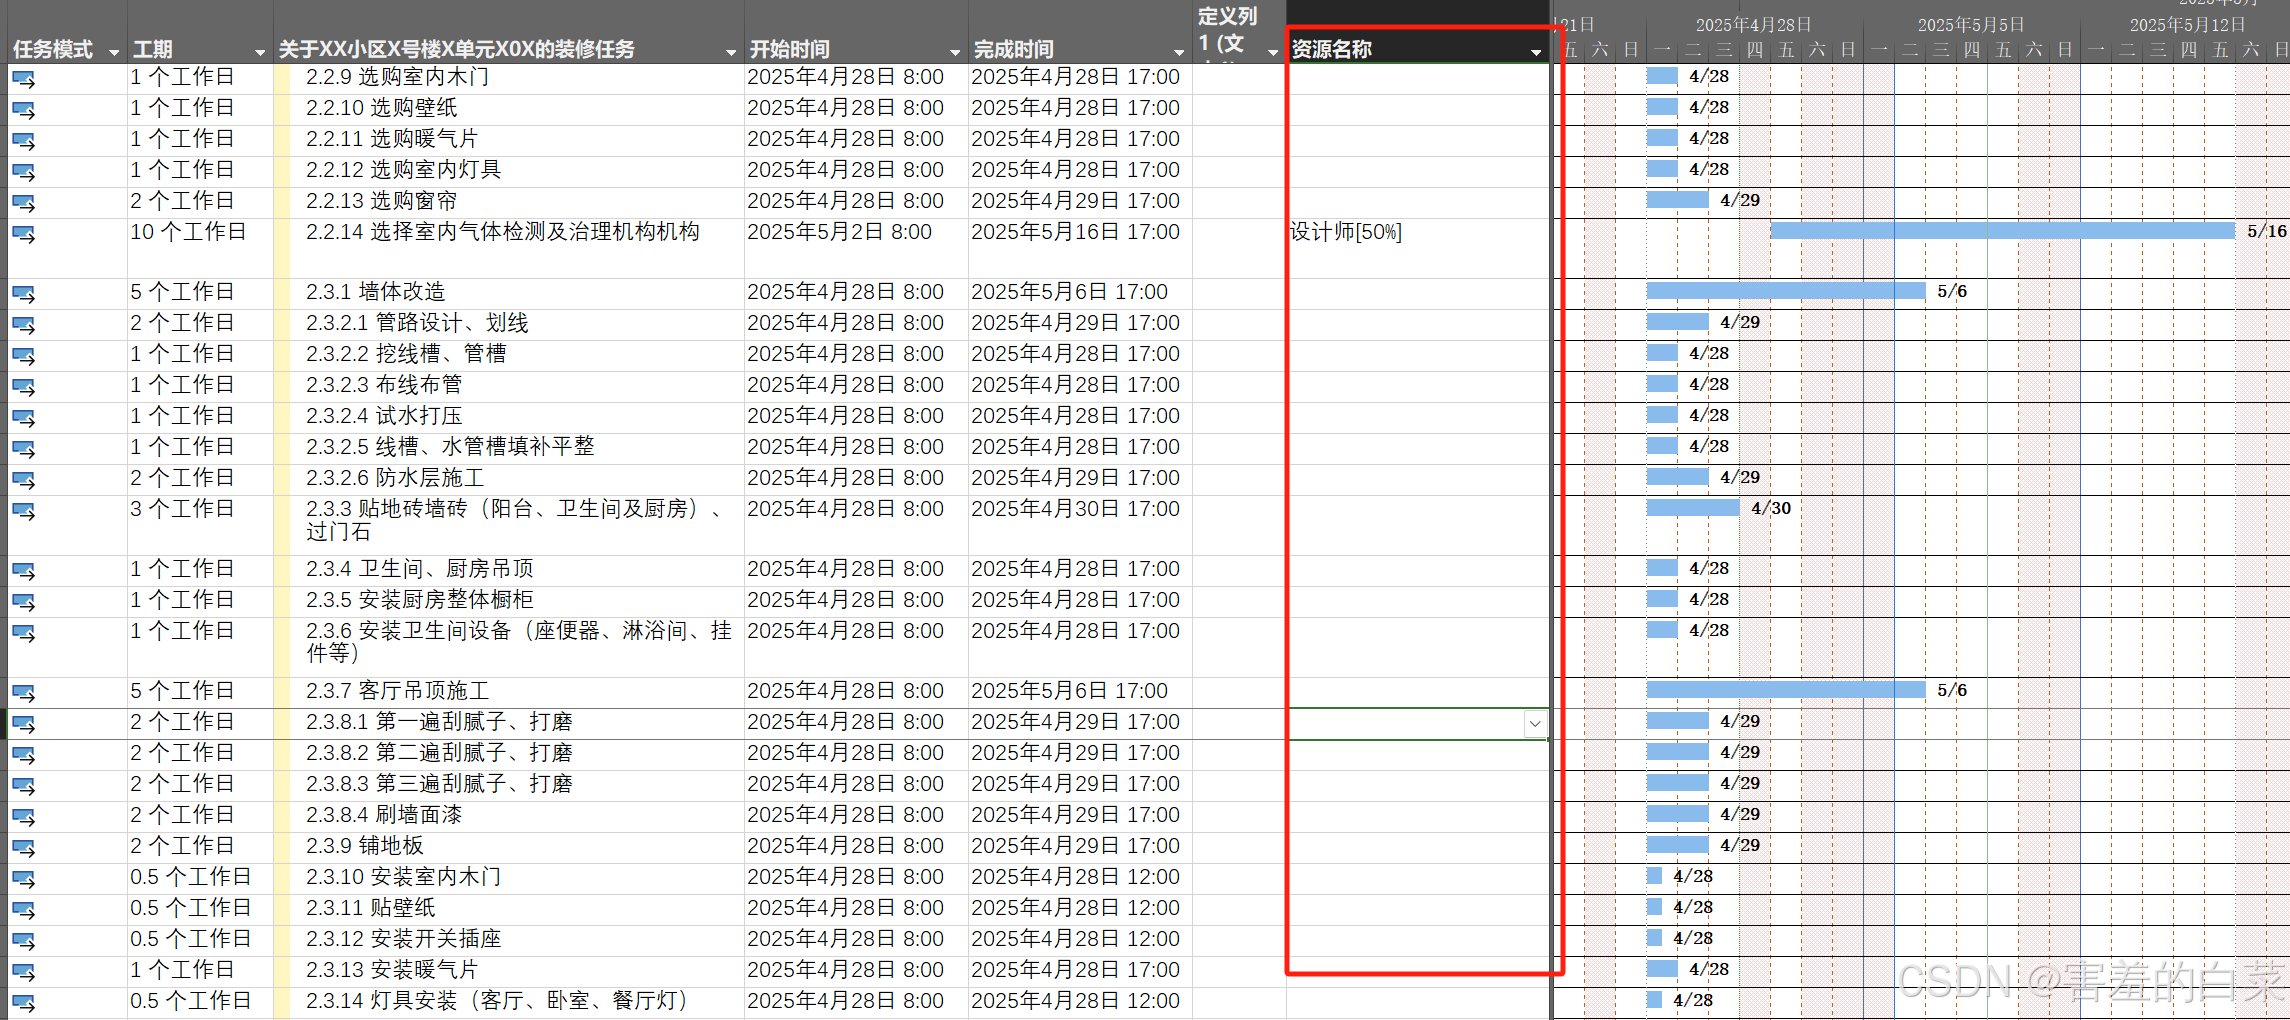2290x1020 pixels.
Task: Click the 2.3.1 墙体改造 Gantt bar ending 5/6
Action: pos(1786,291)
